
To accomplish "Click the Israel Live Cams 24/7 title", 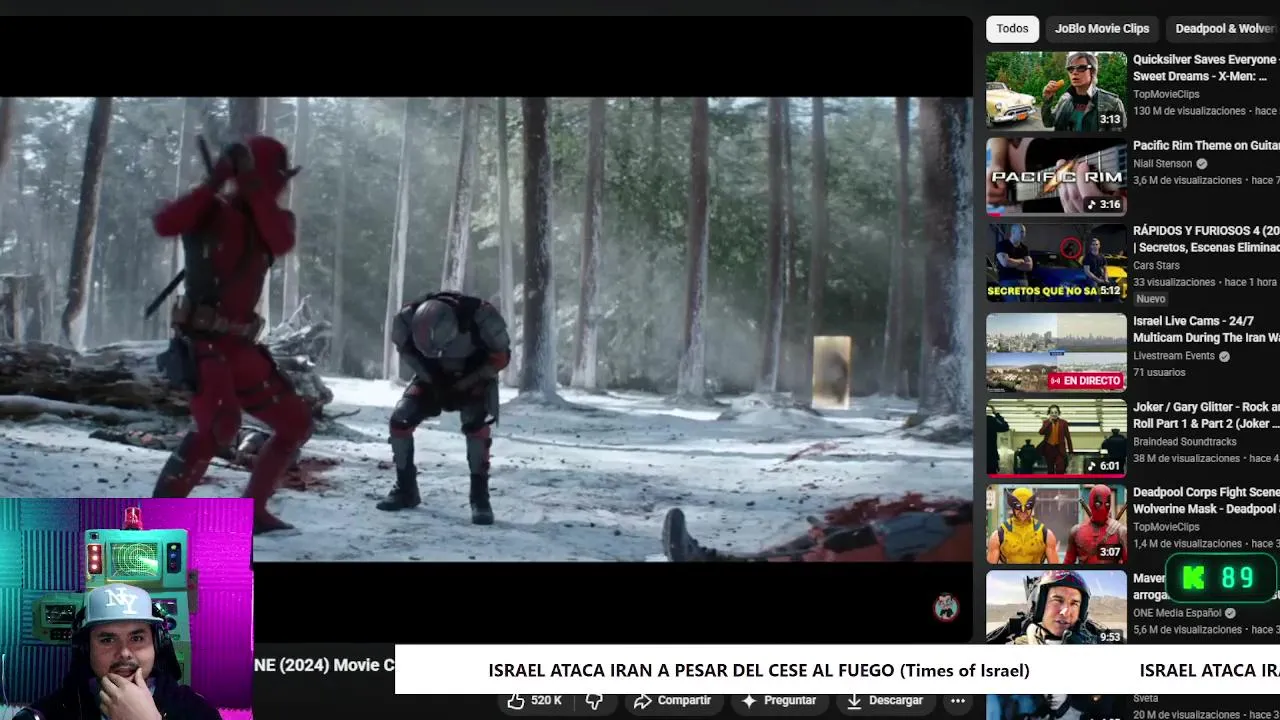I will pyautogui.click(x=1206, y=330).
